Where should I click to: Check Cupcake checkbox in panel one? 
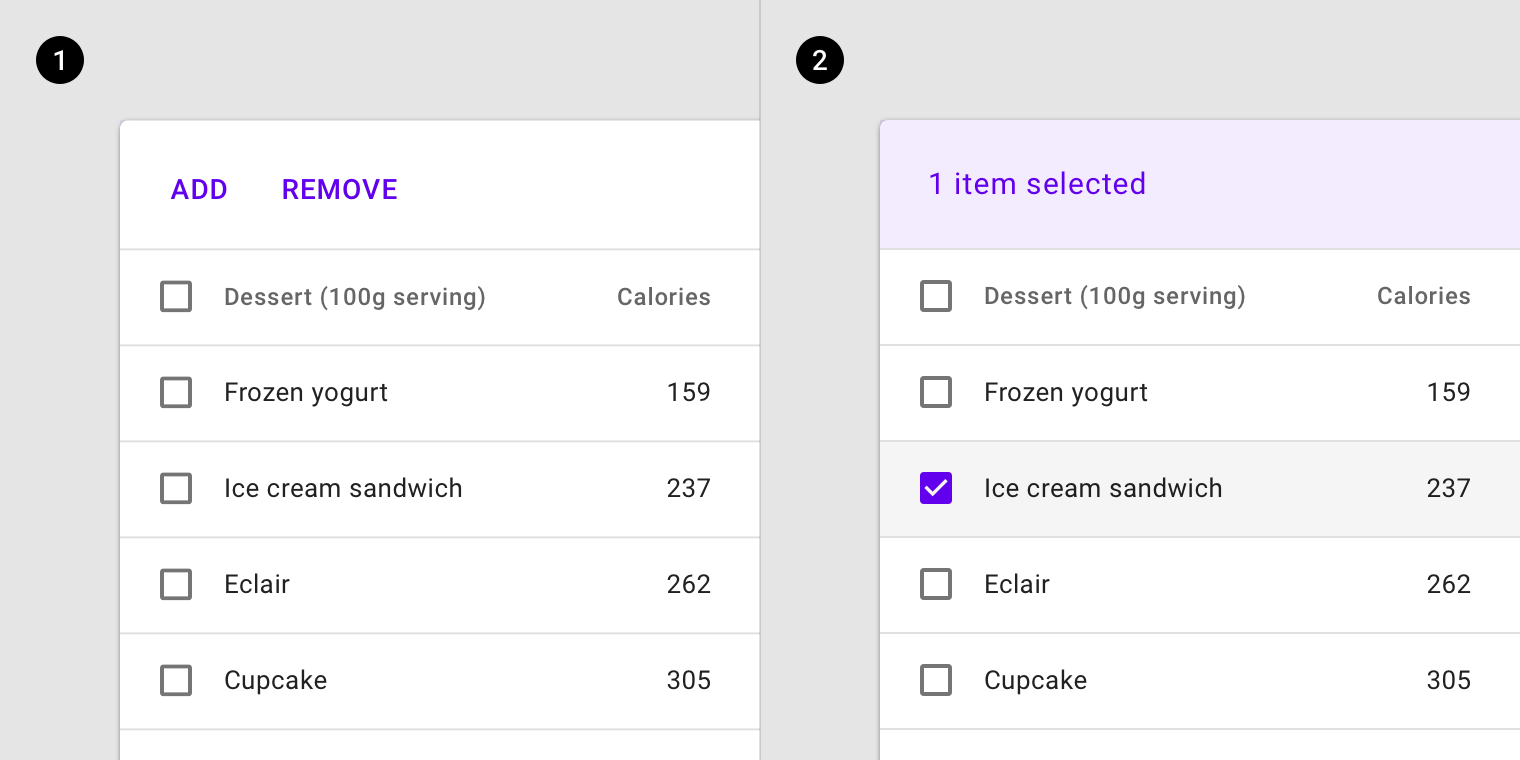point(176,681)
